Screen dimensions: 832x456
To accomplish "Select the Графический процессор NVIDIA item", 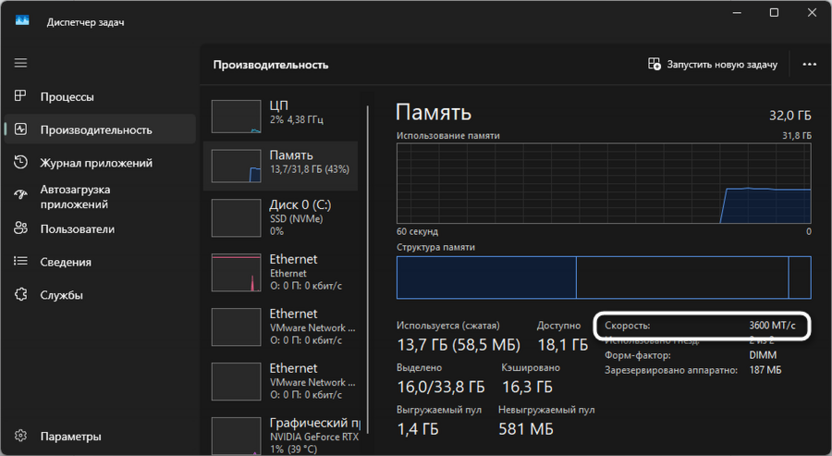I will coord(280,436).
